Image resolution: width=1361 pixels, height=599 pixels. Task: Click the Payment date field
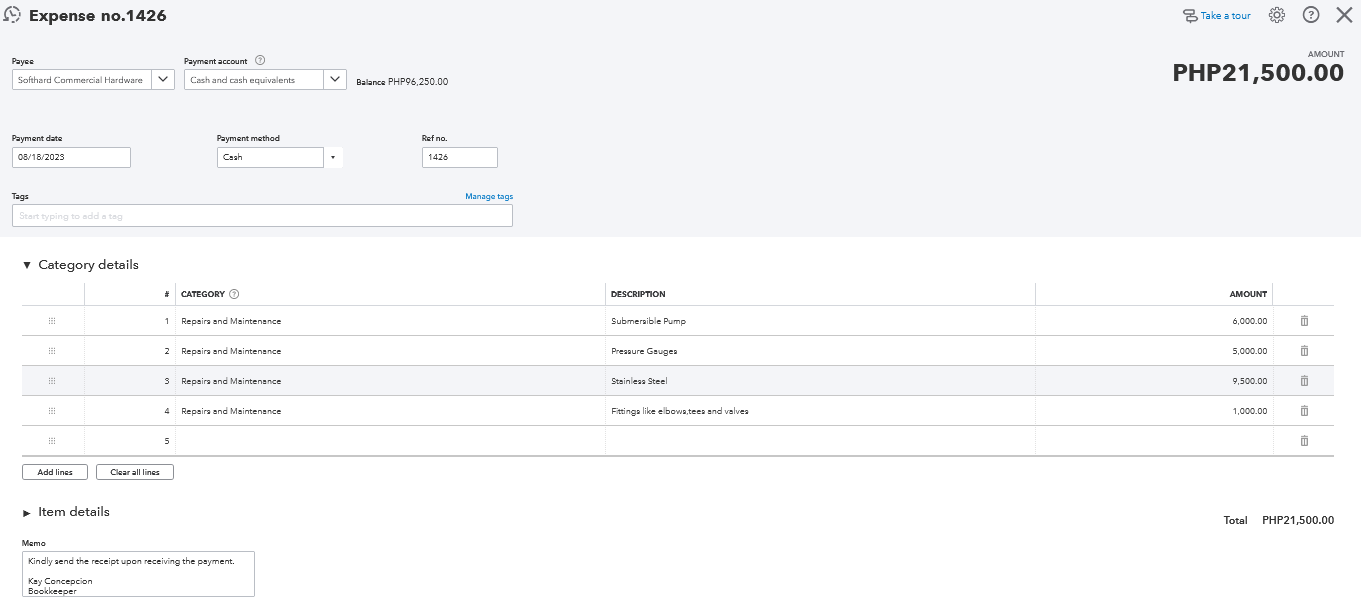click(x=71, y=157)
